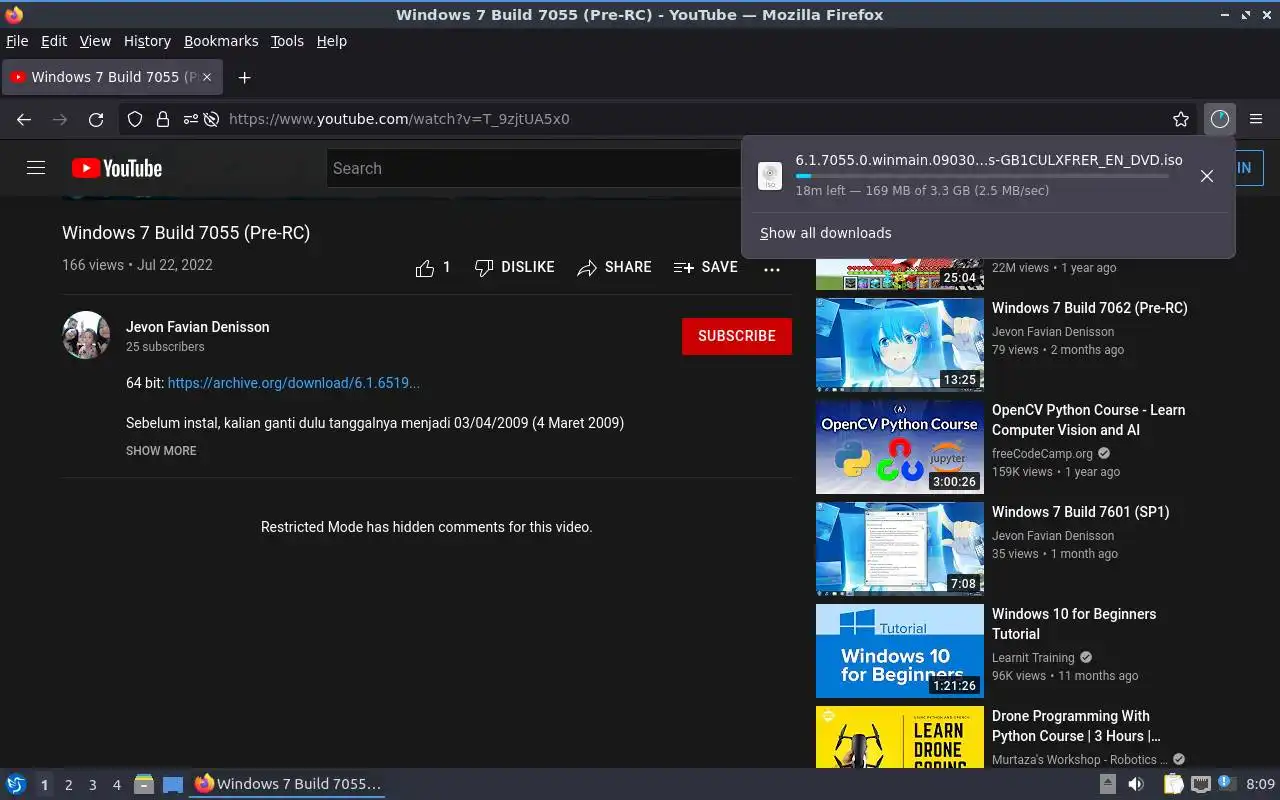
Task: Visit Learnit Training channel name
Action: click(x=1033, y=658)
